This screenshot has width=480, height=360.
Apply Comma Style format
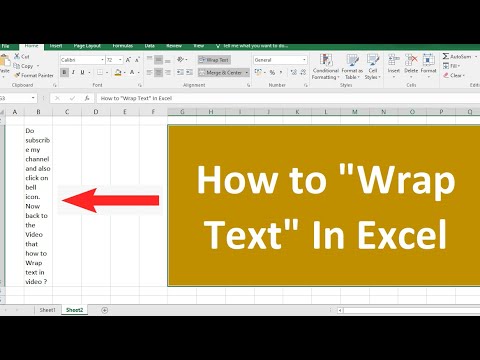pos(282,72)
